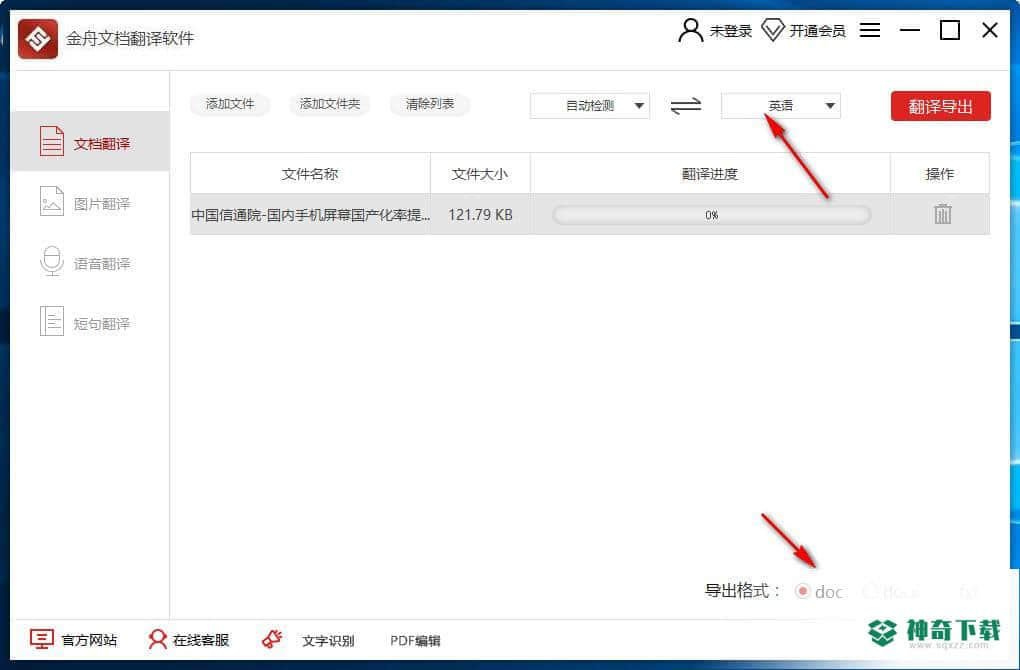
Task: Click the 清除列表 clear list button
Action: (x=429, y=104)
